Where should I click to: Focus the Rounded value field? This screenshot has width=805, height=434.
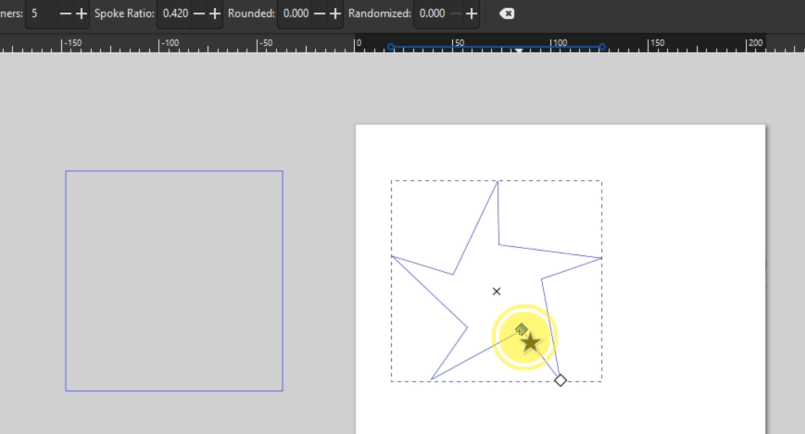click(296, 14)
